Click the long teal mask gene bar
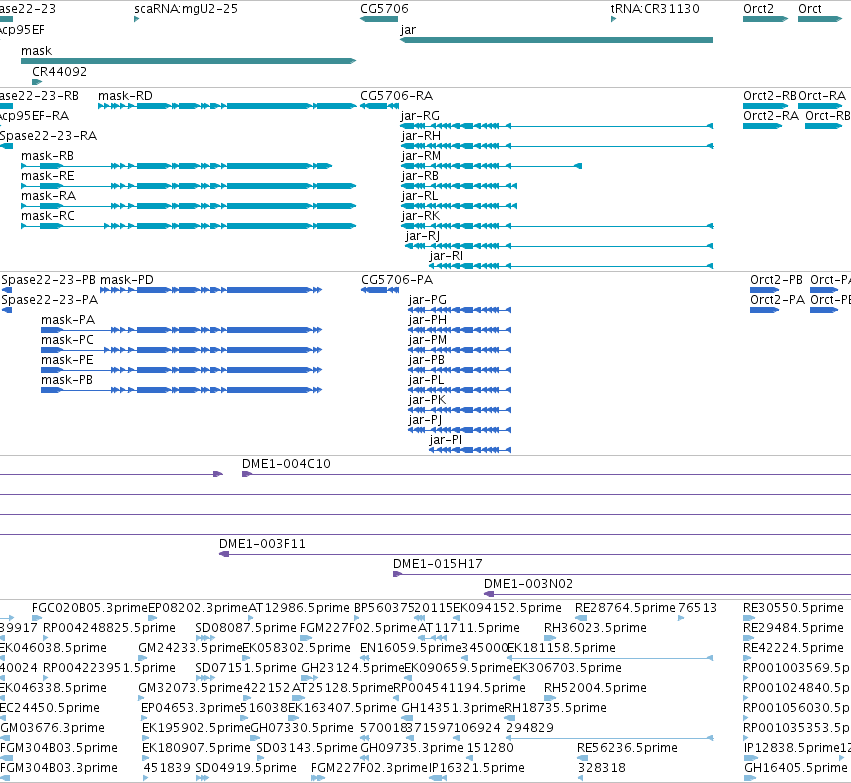Viewport: 851px width, 783px height. pyautogui.click(x=188, y=61)
